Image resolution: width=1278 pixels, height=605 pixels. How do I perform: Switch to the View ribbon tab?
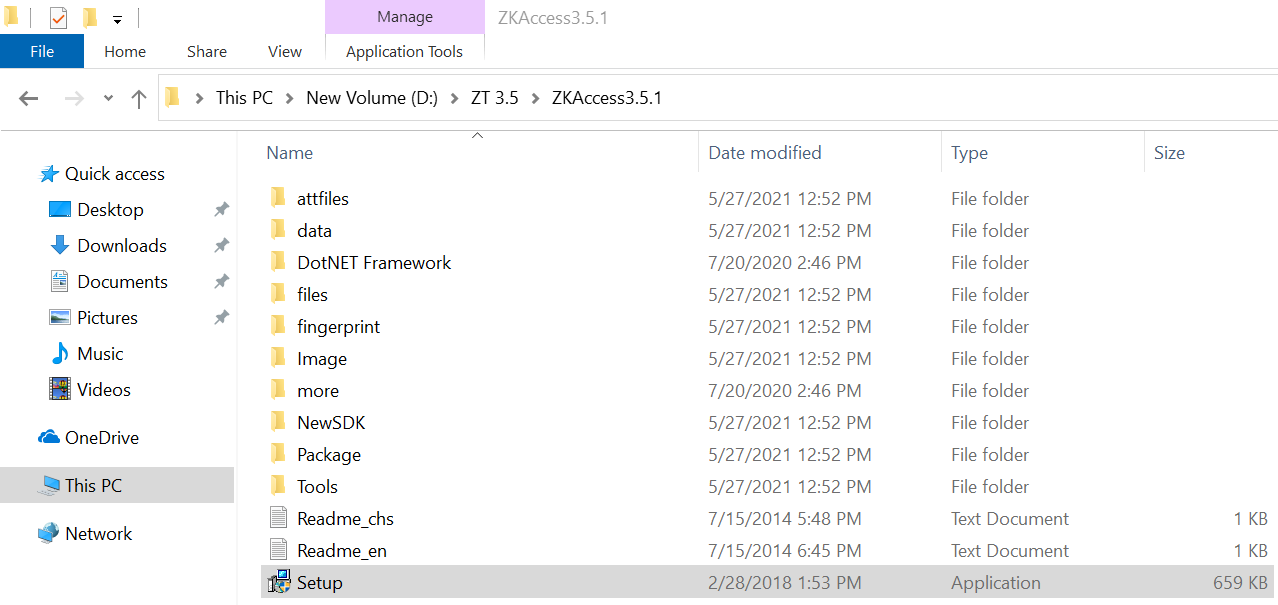pyautogui.click(x=284, y=51)
